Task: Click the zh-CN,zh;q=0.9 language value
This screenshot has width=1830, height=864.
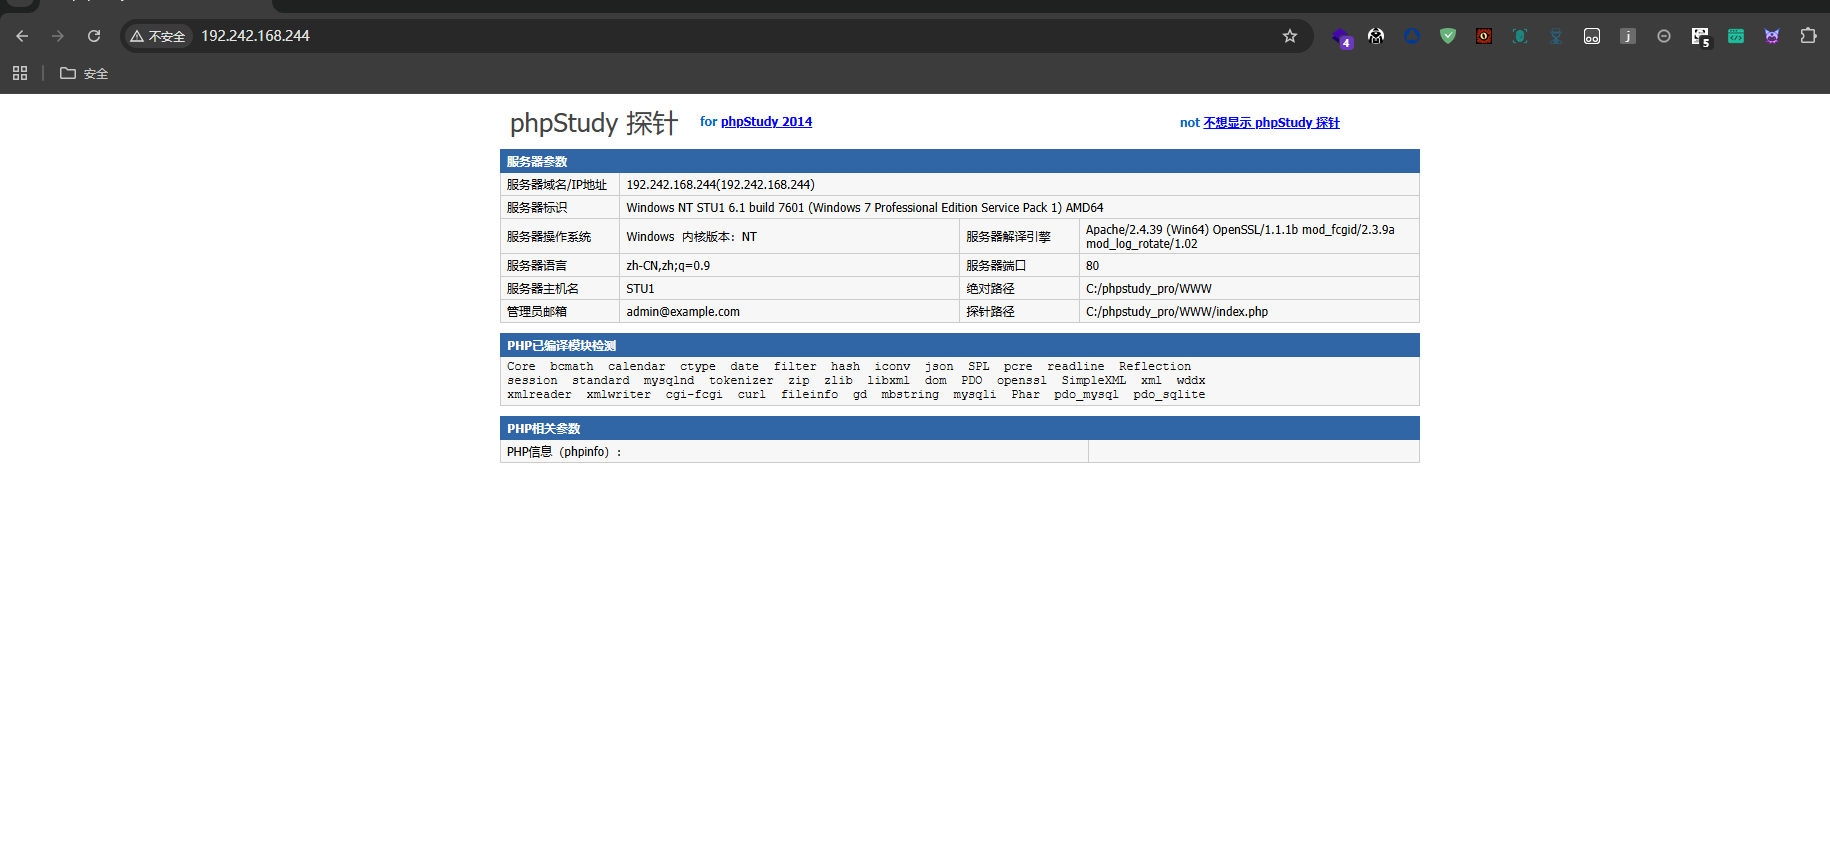Action: tap(668, 266)
